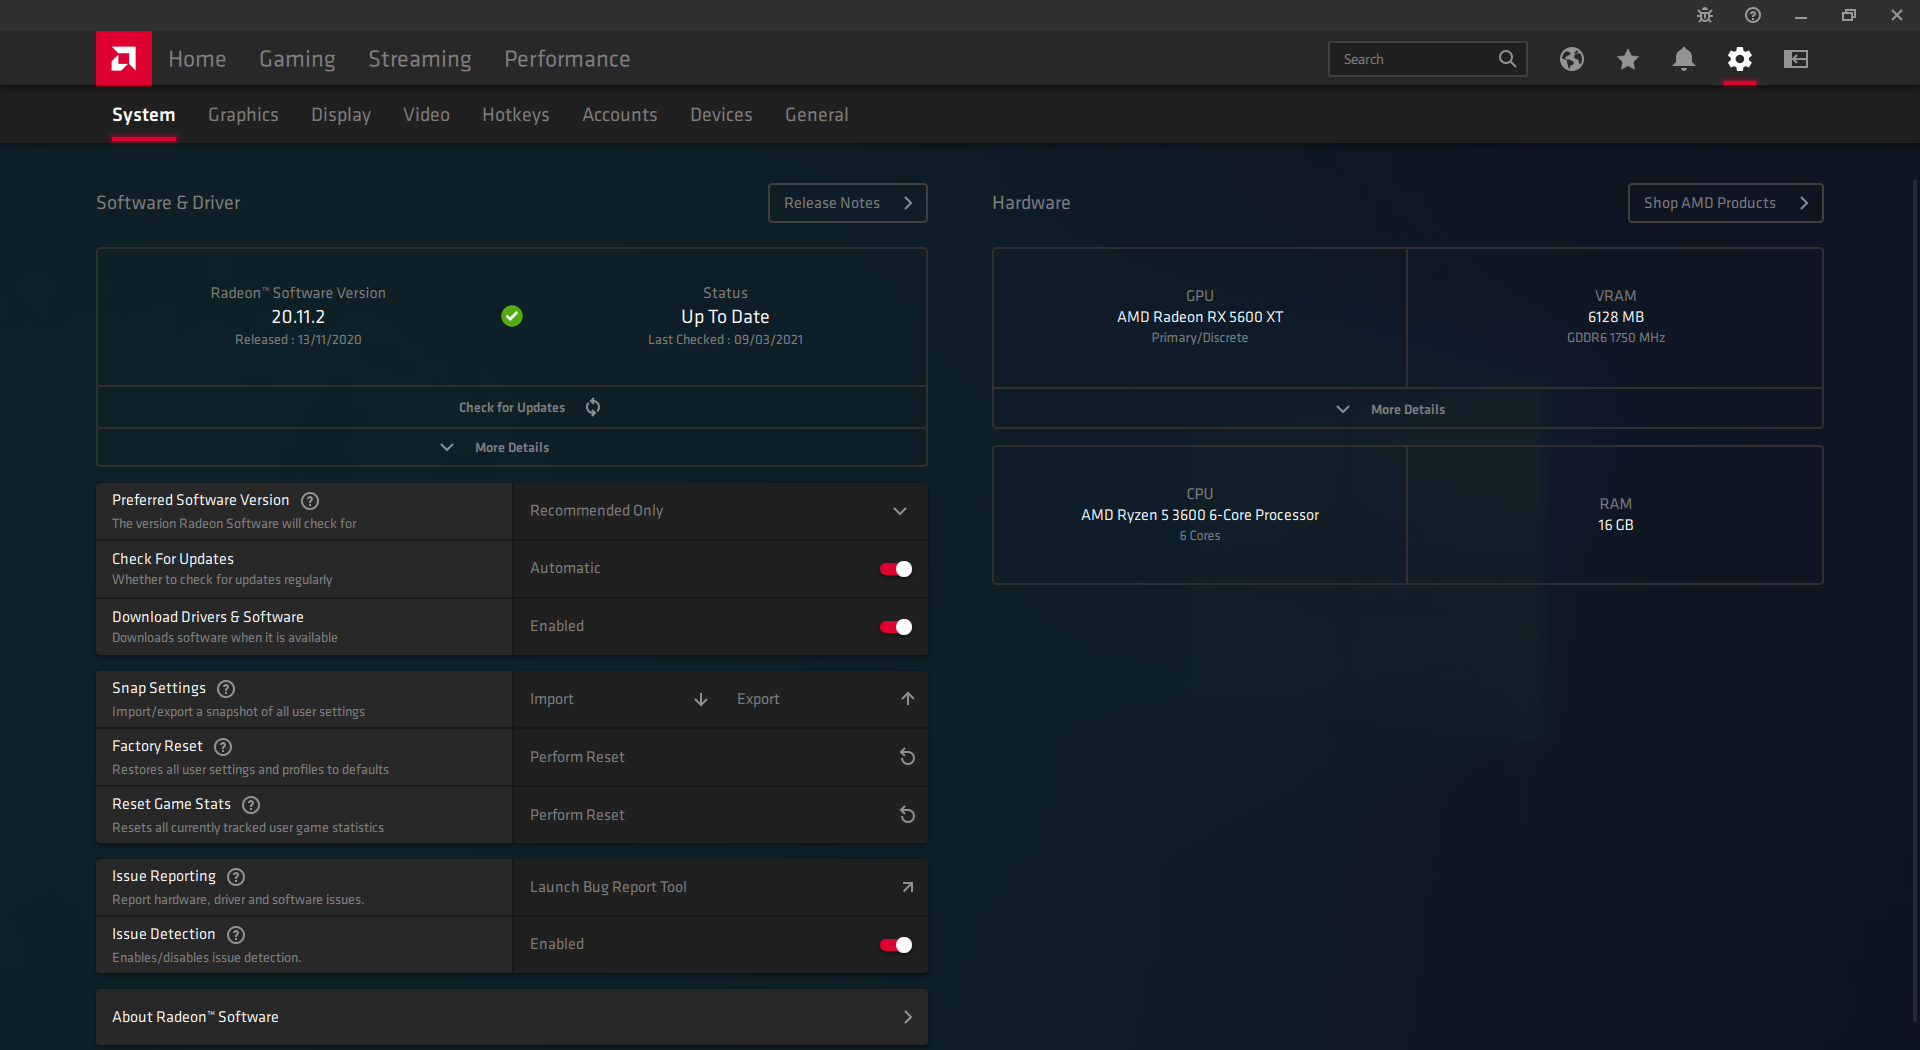Open the AMD Radeon home logo
Screen dimensions: 1920x1050
click(123, 58)
